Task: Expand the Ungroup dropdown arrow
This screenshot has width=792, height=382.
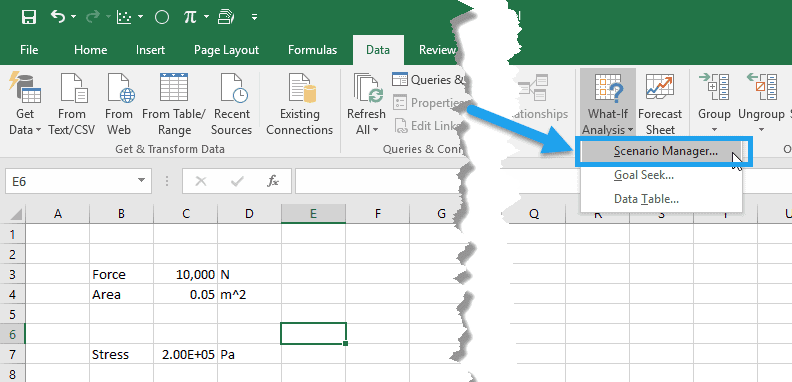Action: 761,130
